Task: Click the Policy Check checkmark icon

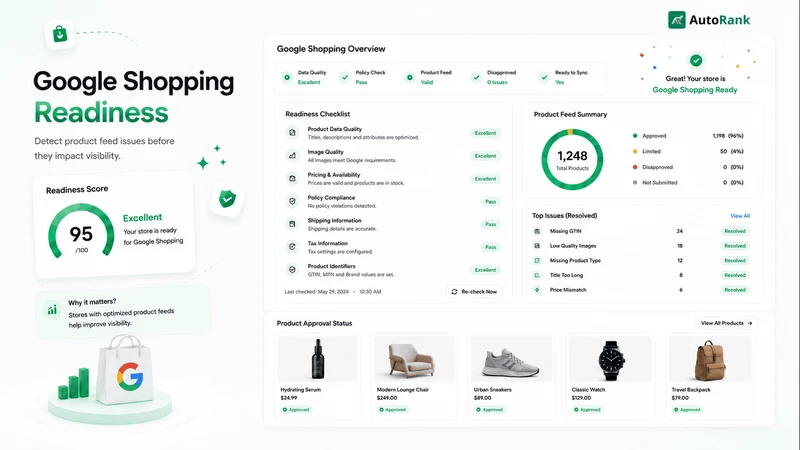Action: [345, 78]
